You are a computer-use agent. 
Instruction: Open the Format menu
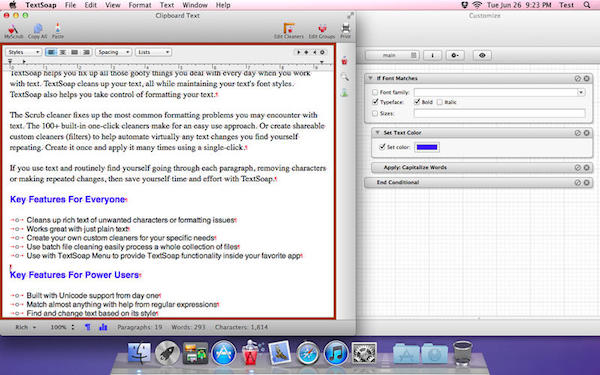point(140,5)
